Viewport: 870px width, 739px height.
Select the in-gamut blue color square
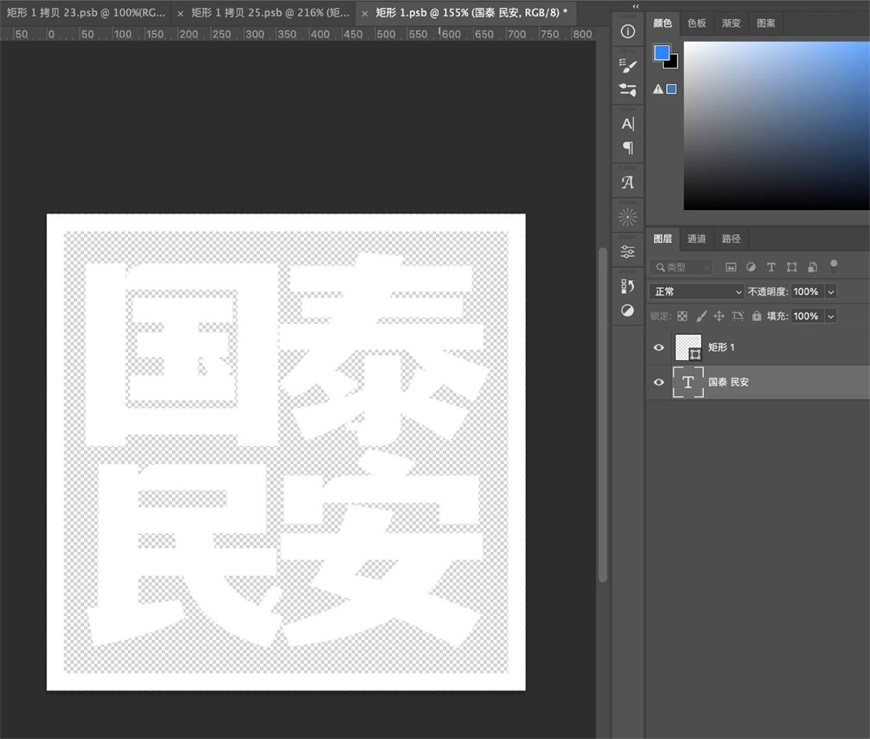click(x=671, y=89)
